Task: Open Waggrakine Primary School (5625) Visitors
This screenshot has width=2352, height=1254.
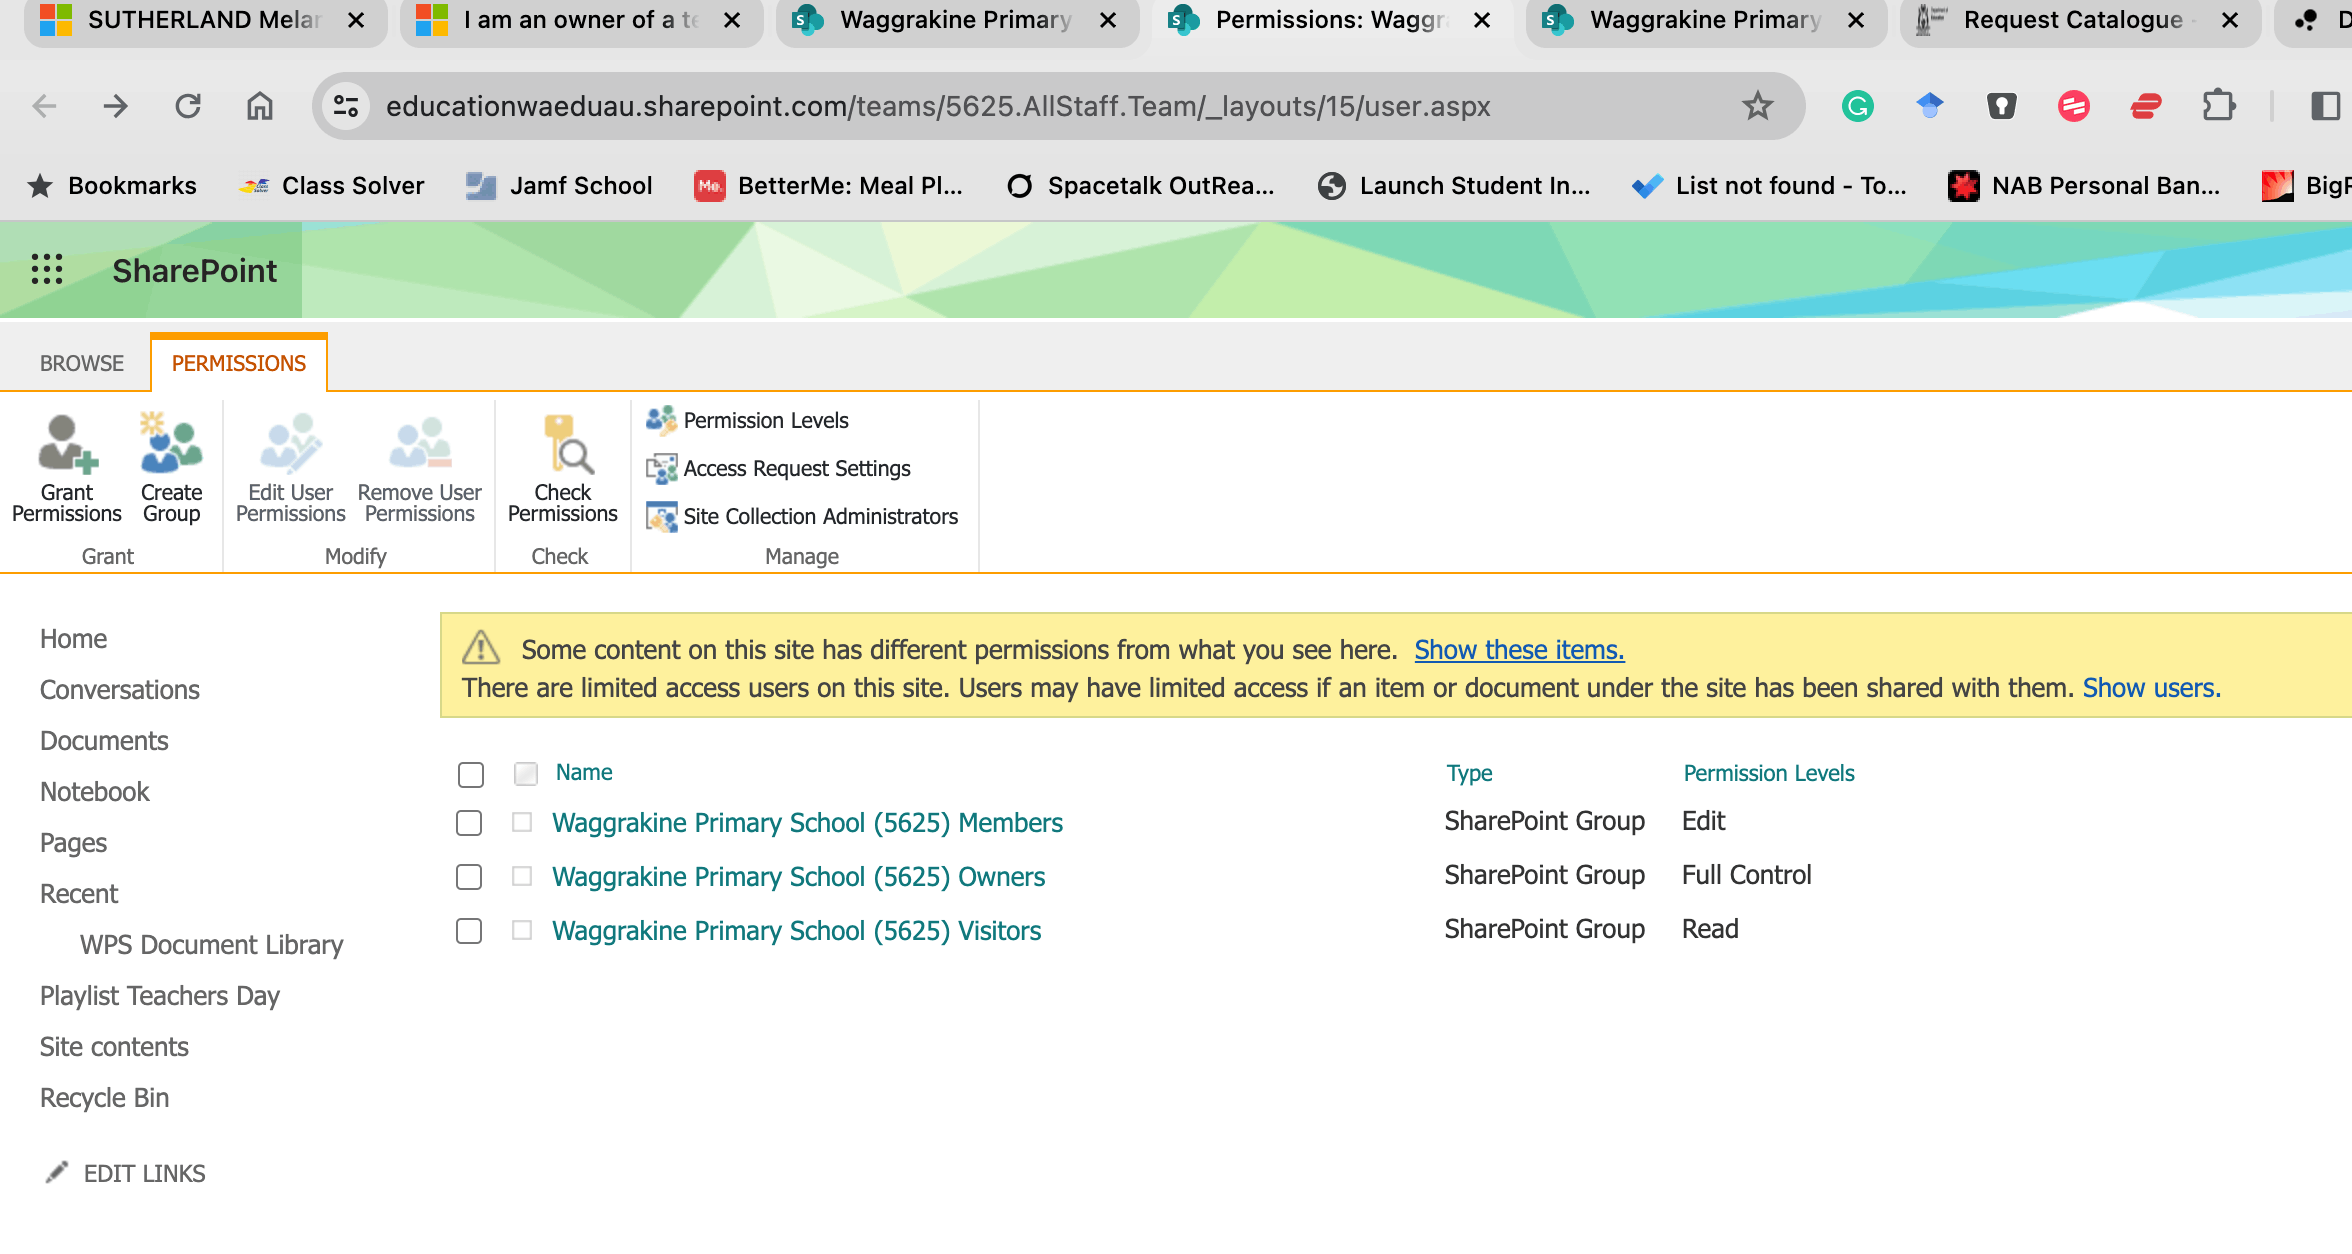Action: point(796,931)
